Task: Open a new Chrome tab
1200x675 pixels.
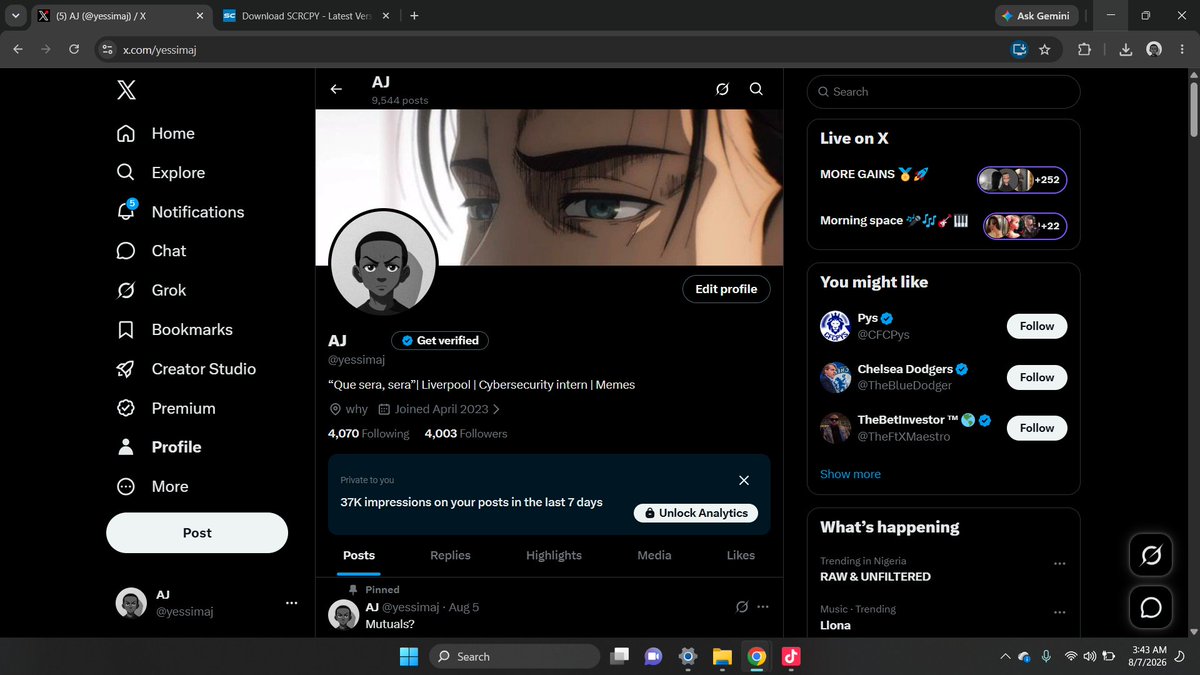Action: [414, 16]
